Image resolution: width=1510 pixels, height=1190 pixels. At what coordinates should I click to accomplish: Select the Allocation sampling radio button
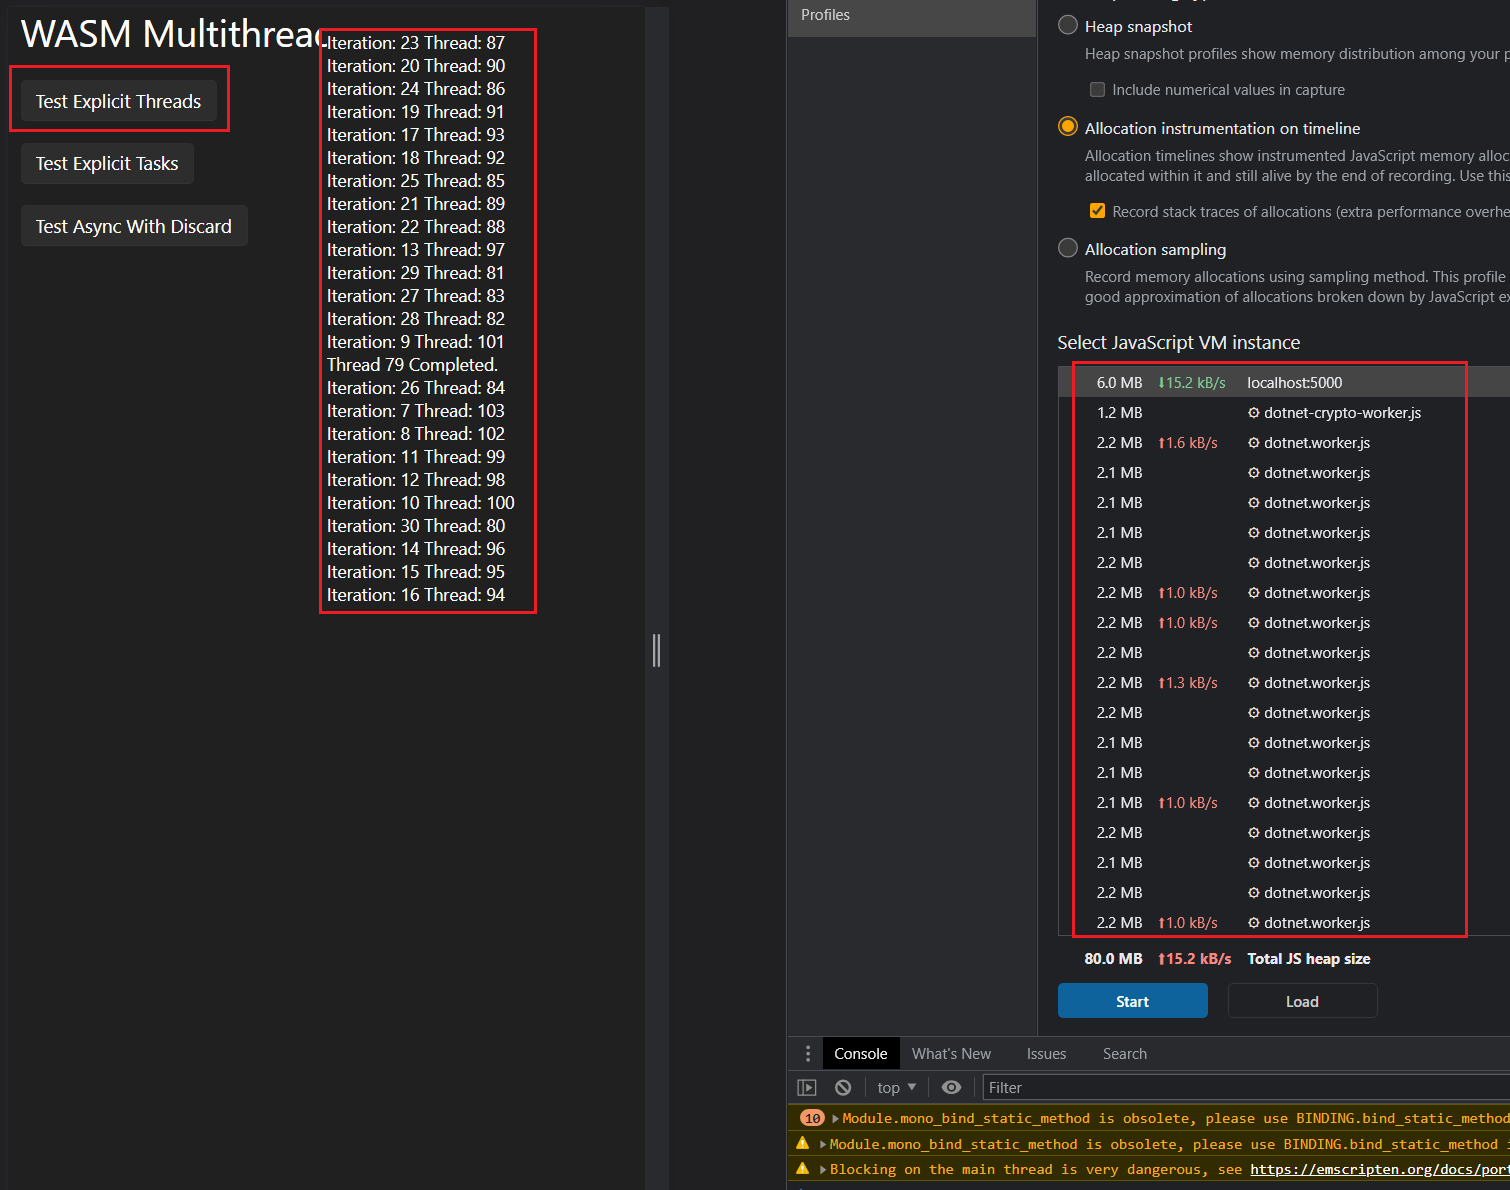(x=1067, y=247)
